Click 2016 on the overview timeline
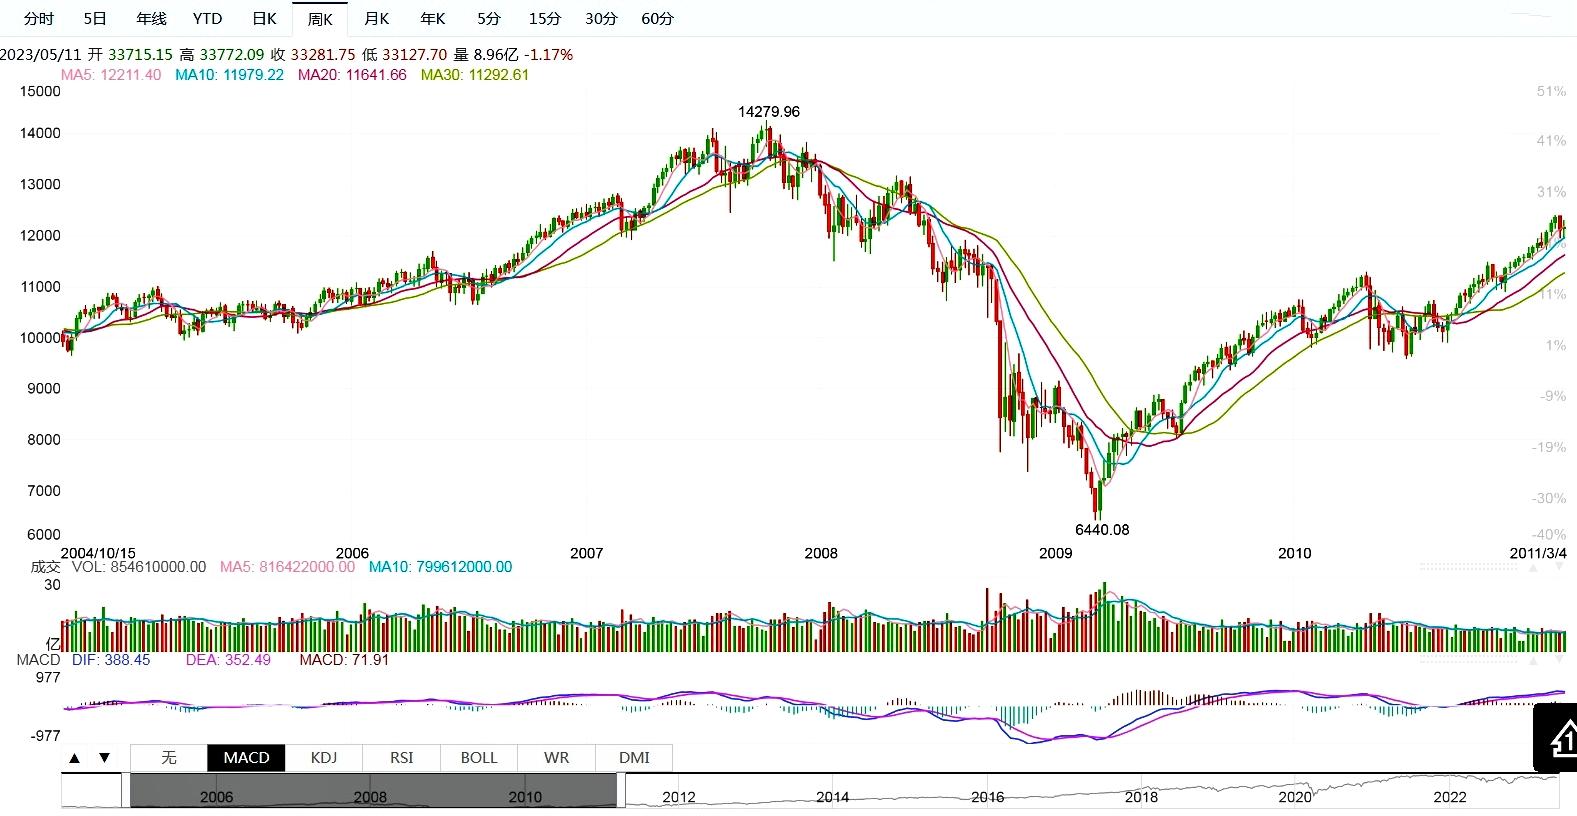This screenshot has height=816, width=1577. pyautogui.click(x=987, y=797)
